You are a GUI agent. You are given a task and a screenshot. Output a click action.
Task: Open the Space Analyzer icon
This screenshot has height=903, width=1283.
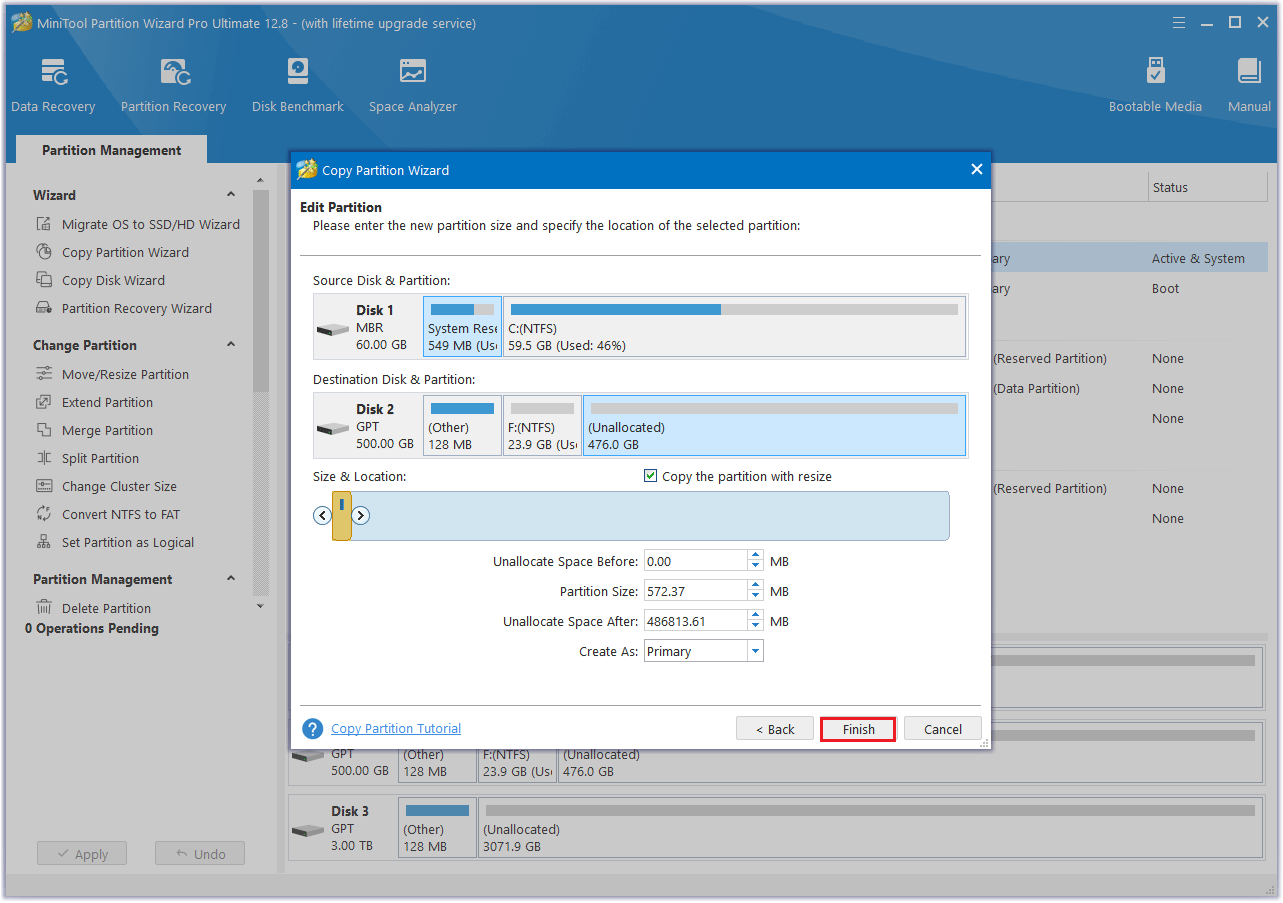click(412, 72)
